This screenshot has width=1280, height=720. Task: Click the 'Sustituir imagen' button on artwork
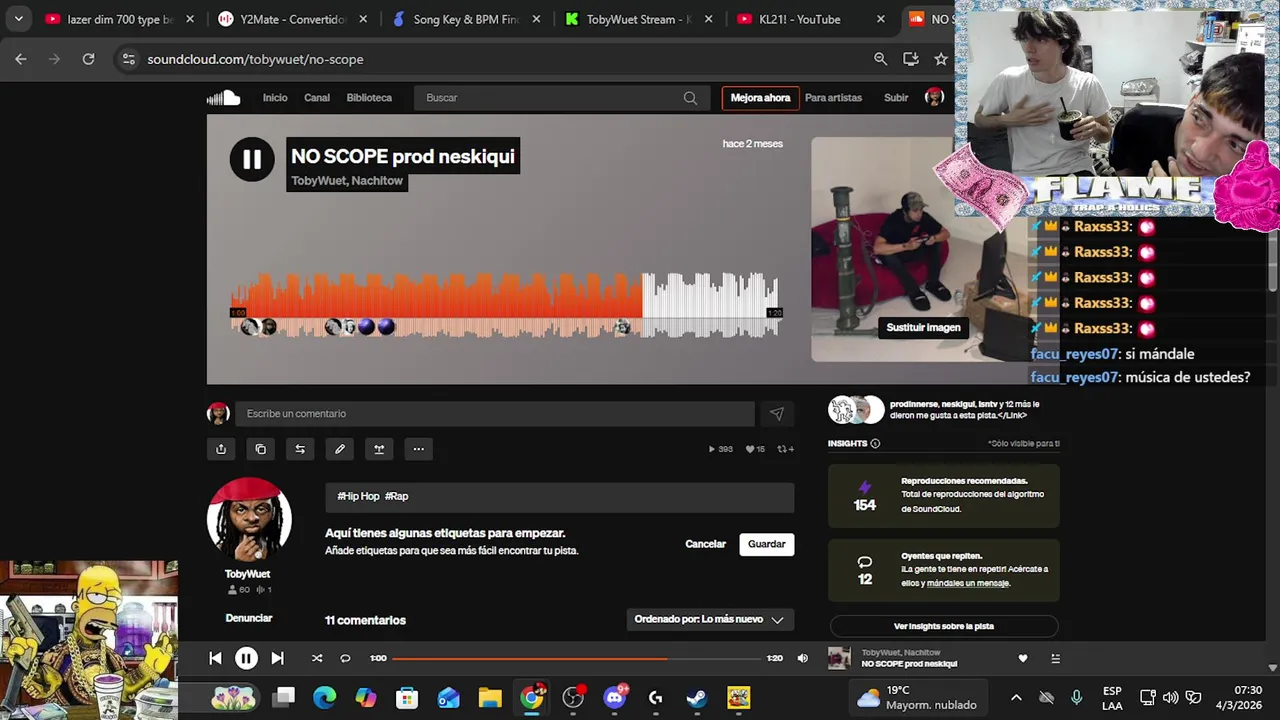point(923,327)
